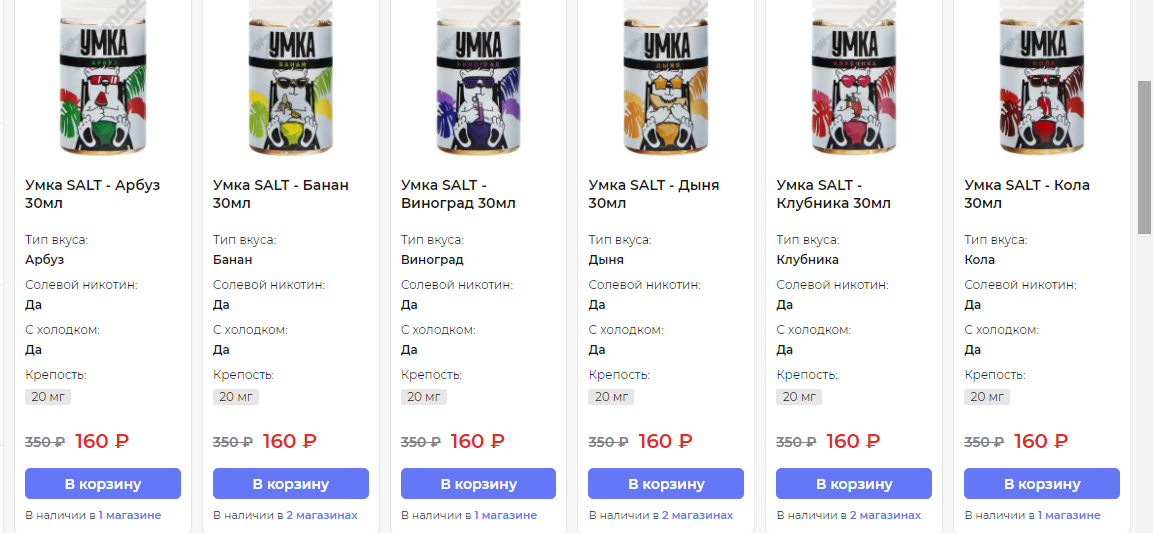This screenshot has height=533, width=1153.
Task: Add Умка SALT Клубника to cart
Action: point(854,484)
